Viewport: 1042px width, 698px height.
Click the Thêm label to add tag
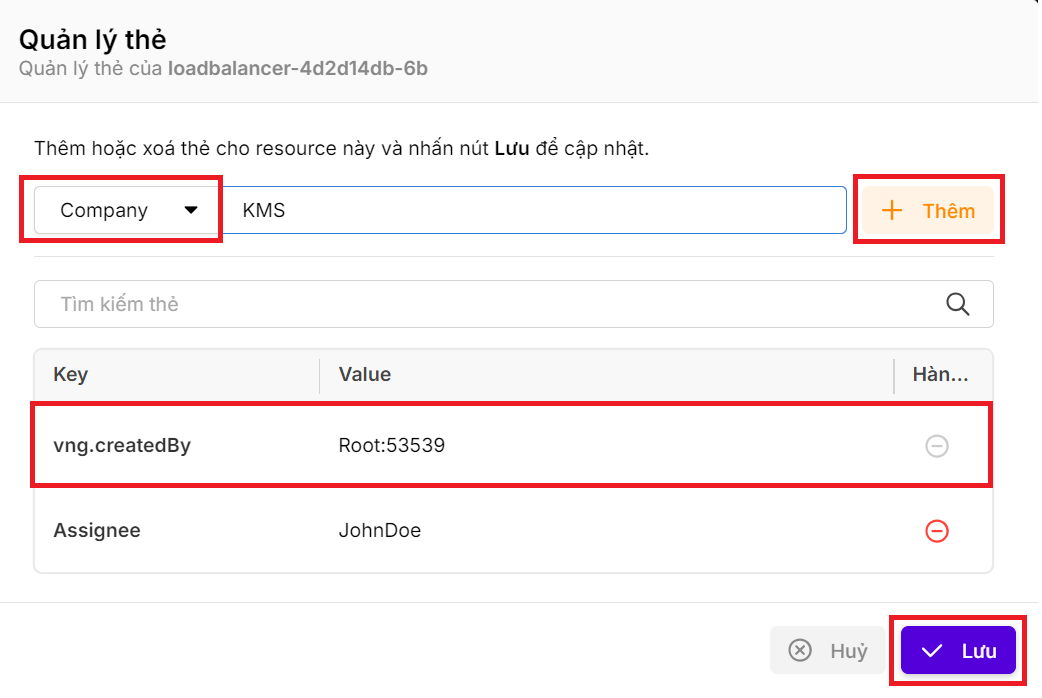click(x=948, y=211)
